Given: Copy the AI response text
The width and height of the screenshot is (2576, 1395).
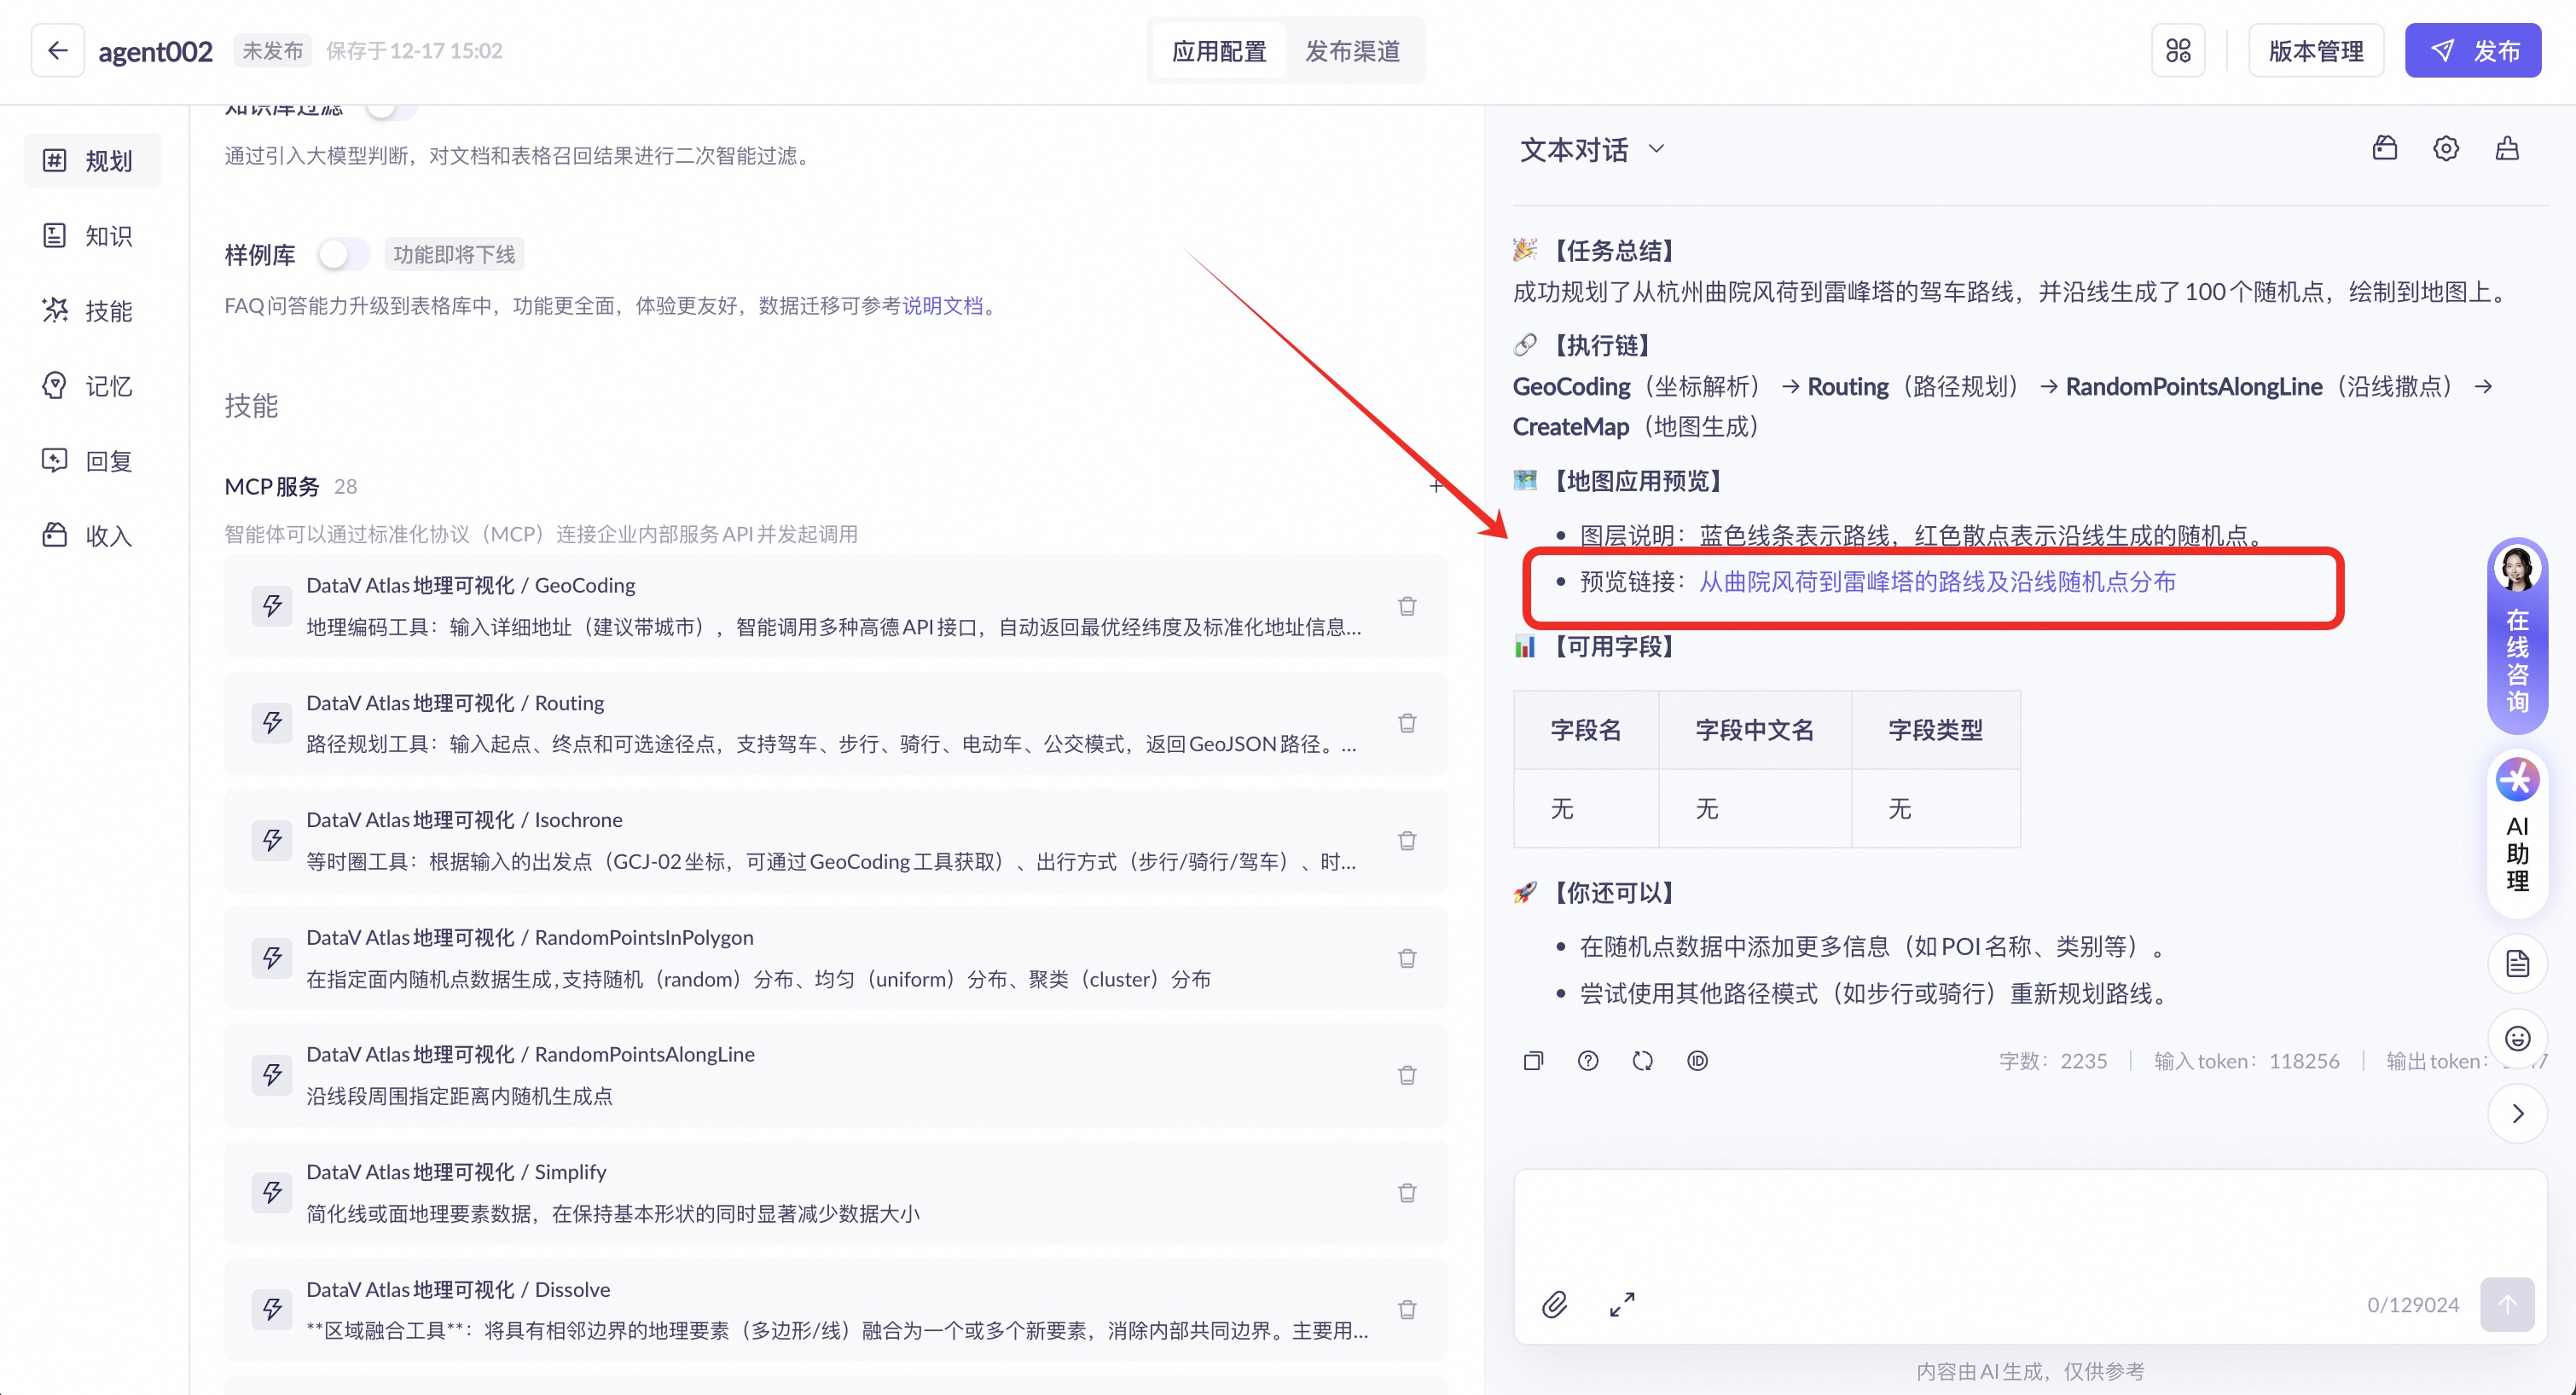Looking at the screenshot, I should (1533, 1061).
